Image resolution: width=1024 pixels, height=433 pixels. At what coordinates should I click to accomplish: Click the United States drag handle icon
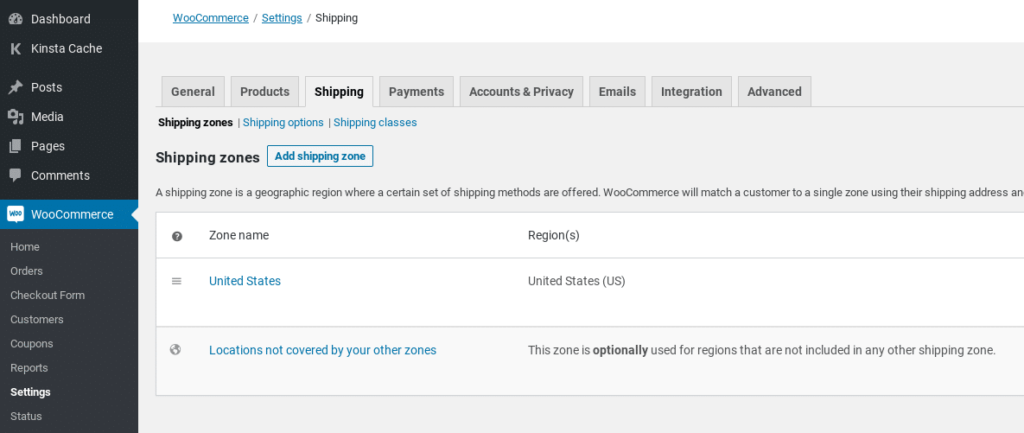pyautogui.click(x=177, y=281)
